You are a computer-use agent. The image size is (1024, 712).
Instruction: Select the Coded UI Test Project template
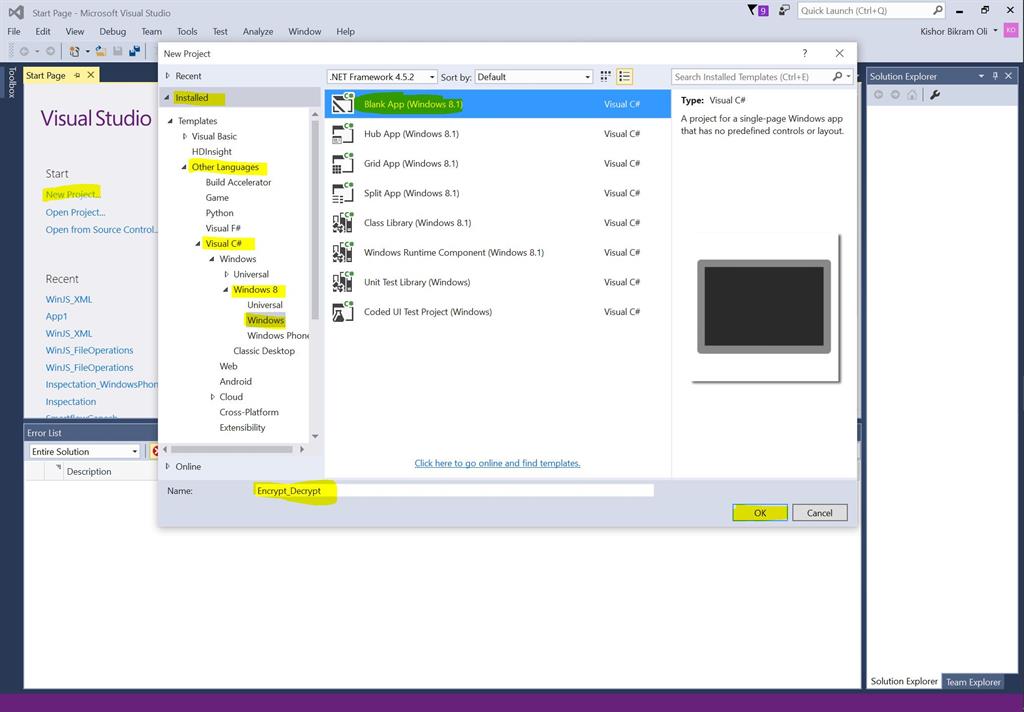497,312
